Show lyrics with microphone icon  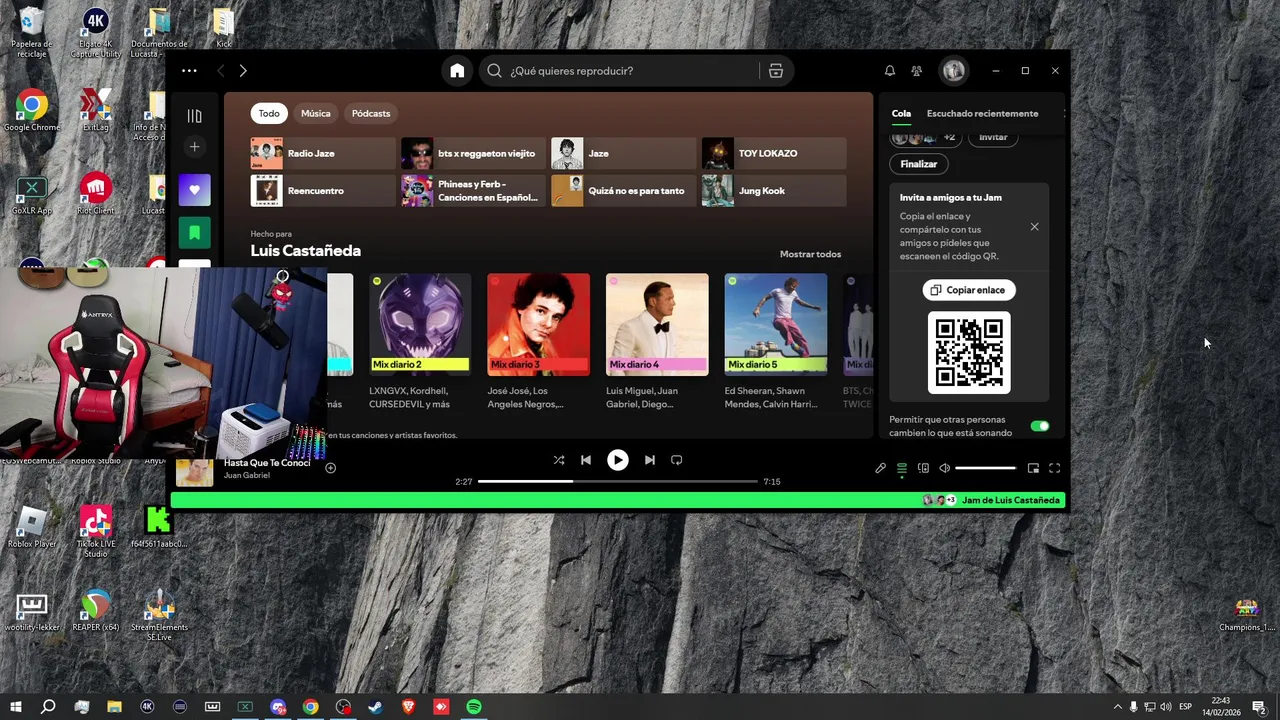point(880,468)
